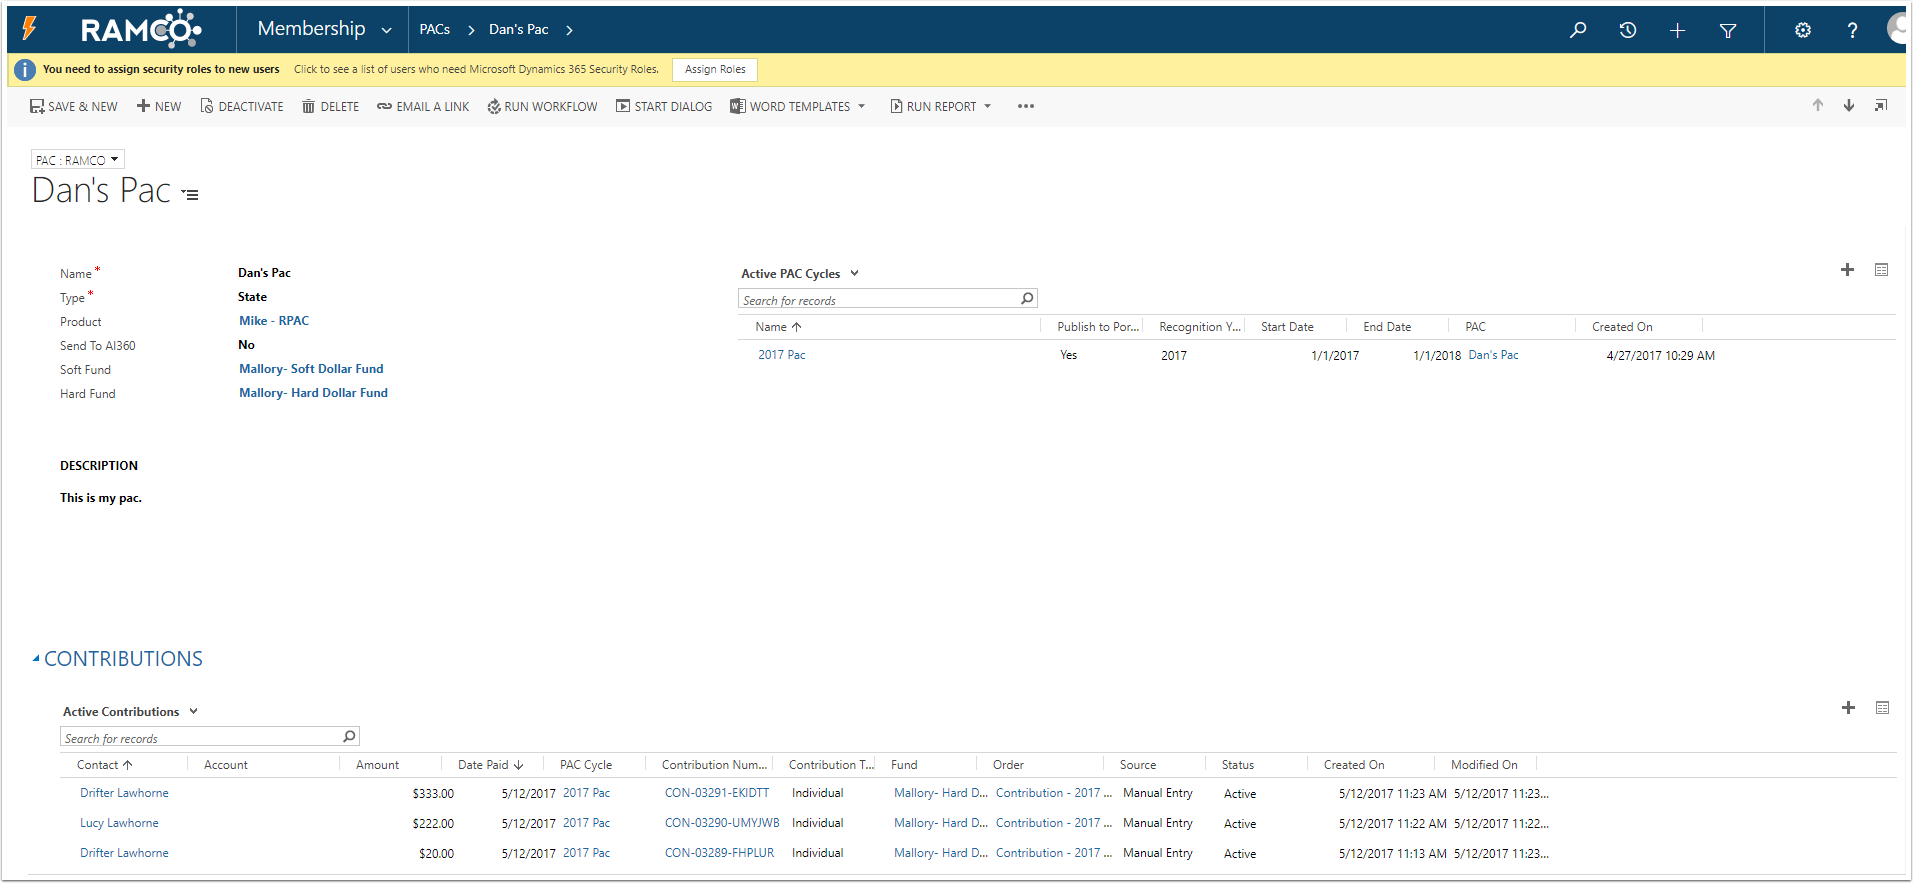
Task: Open Dan's Pac link in PAC column
Action: click(x=1493, y=355)
